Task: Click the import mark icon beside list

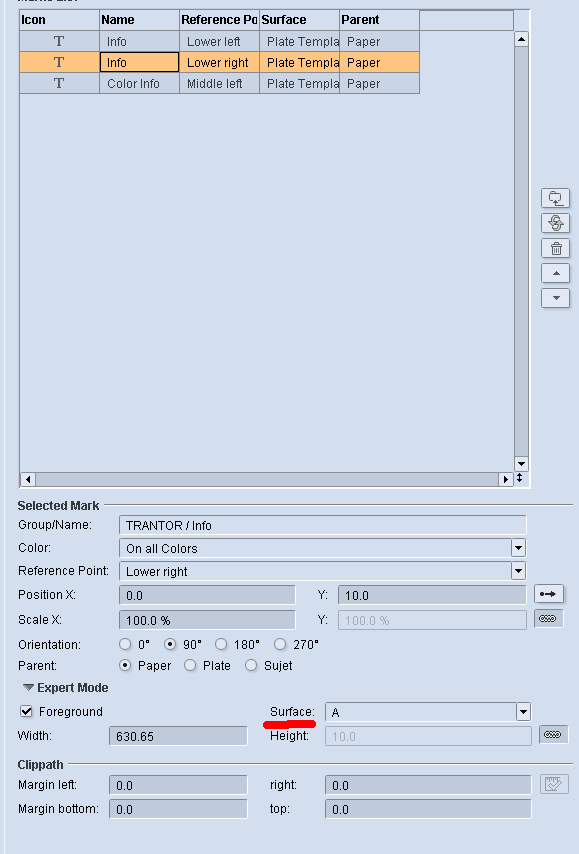Action: pos(555,198)
